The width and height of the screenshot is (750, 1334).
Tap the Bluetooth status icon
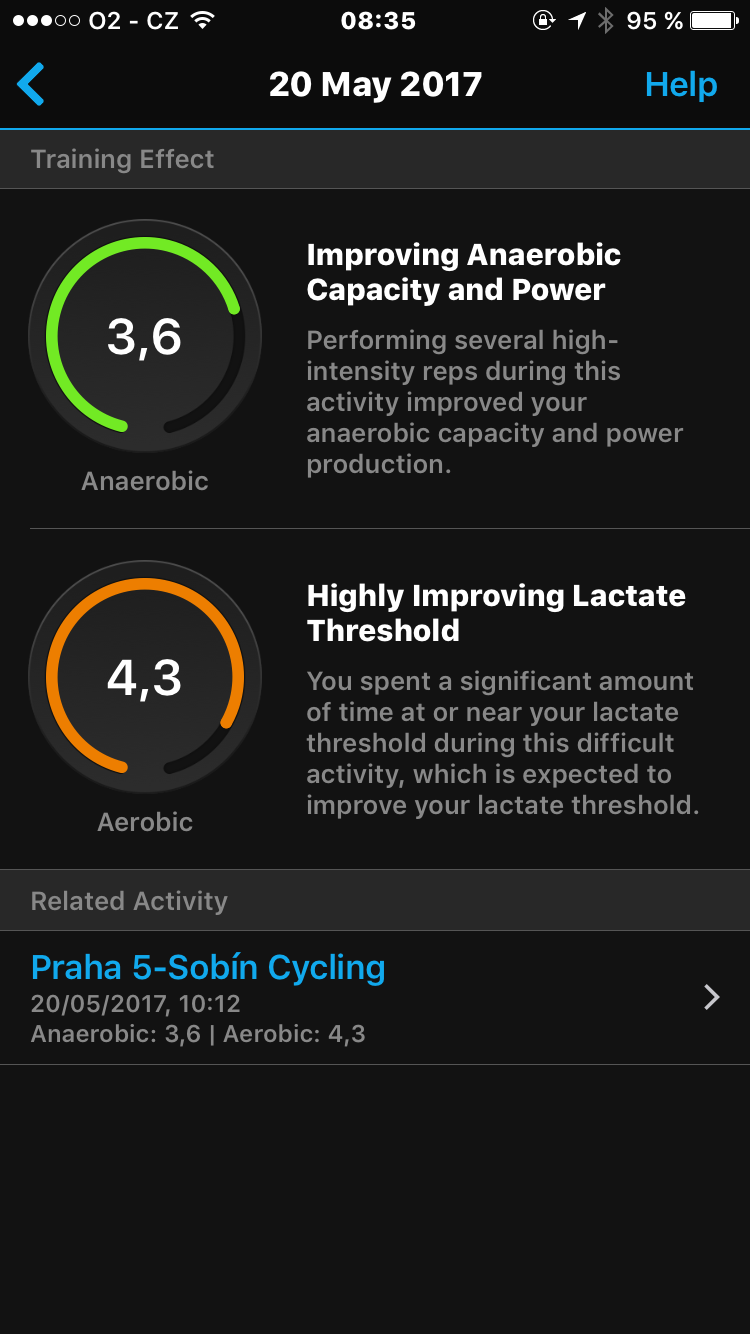tap(605, 21)
